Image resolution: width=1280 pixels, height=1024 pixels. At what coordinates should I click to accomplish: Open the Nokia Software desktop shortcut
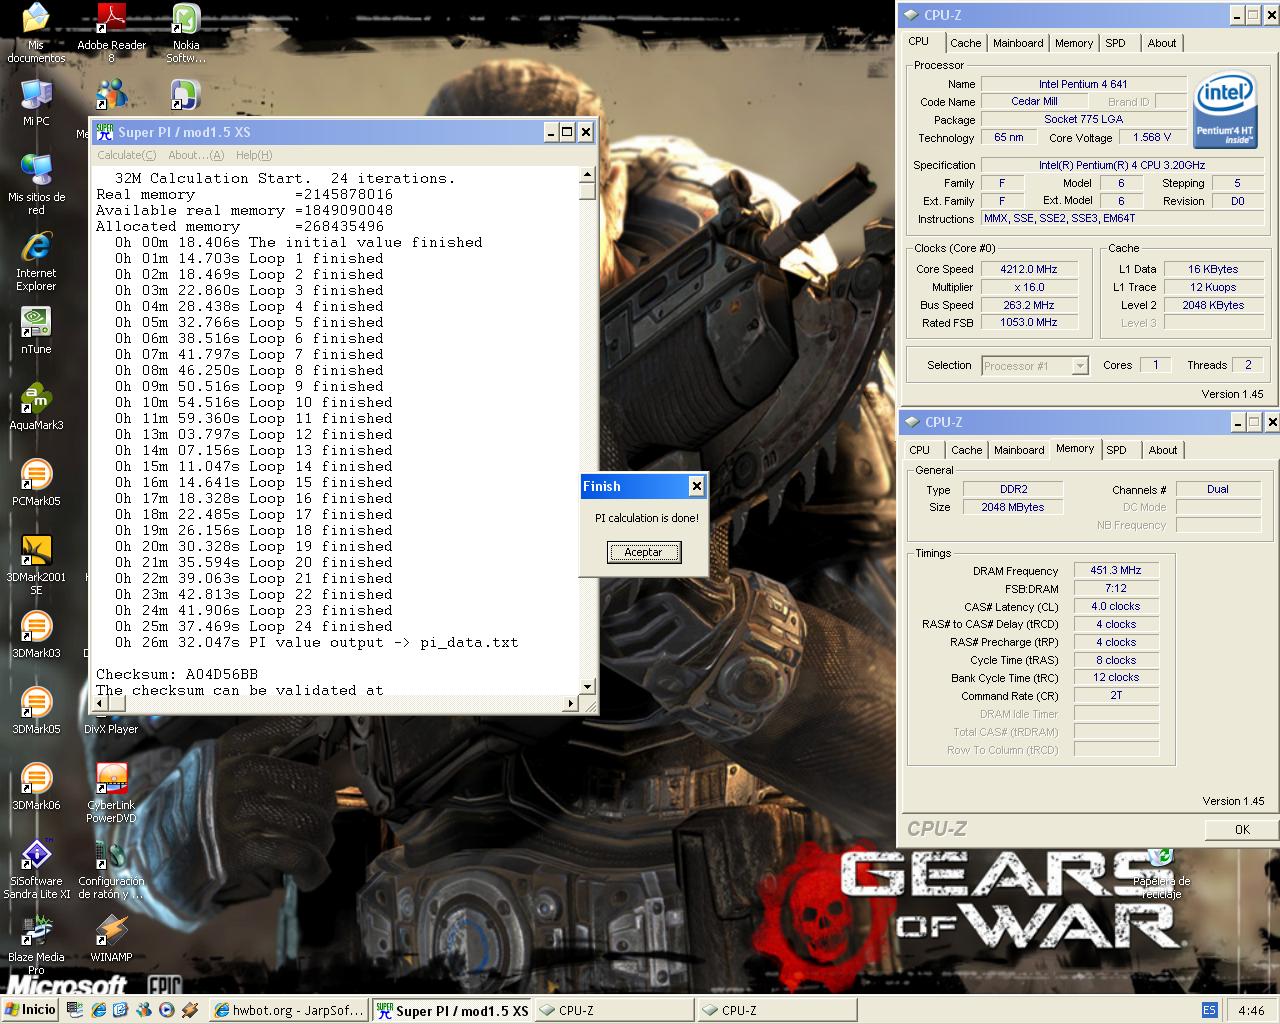(x=186, y=33)
